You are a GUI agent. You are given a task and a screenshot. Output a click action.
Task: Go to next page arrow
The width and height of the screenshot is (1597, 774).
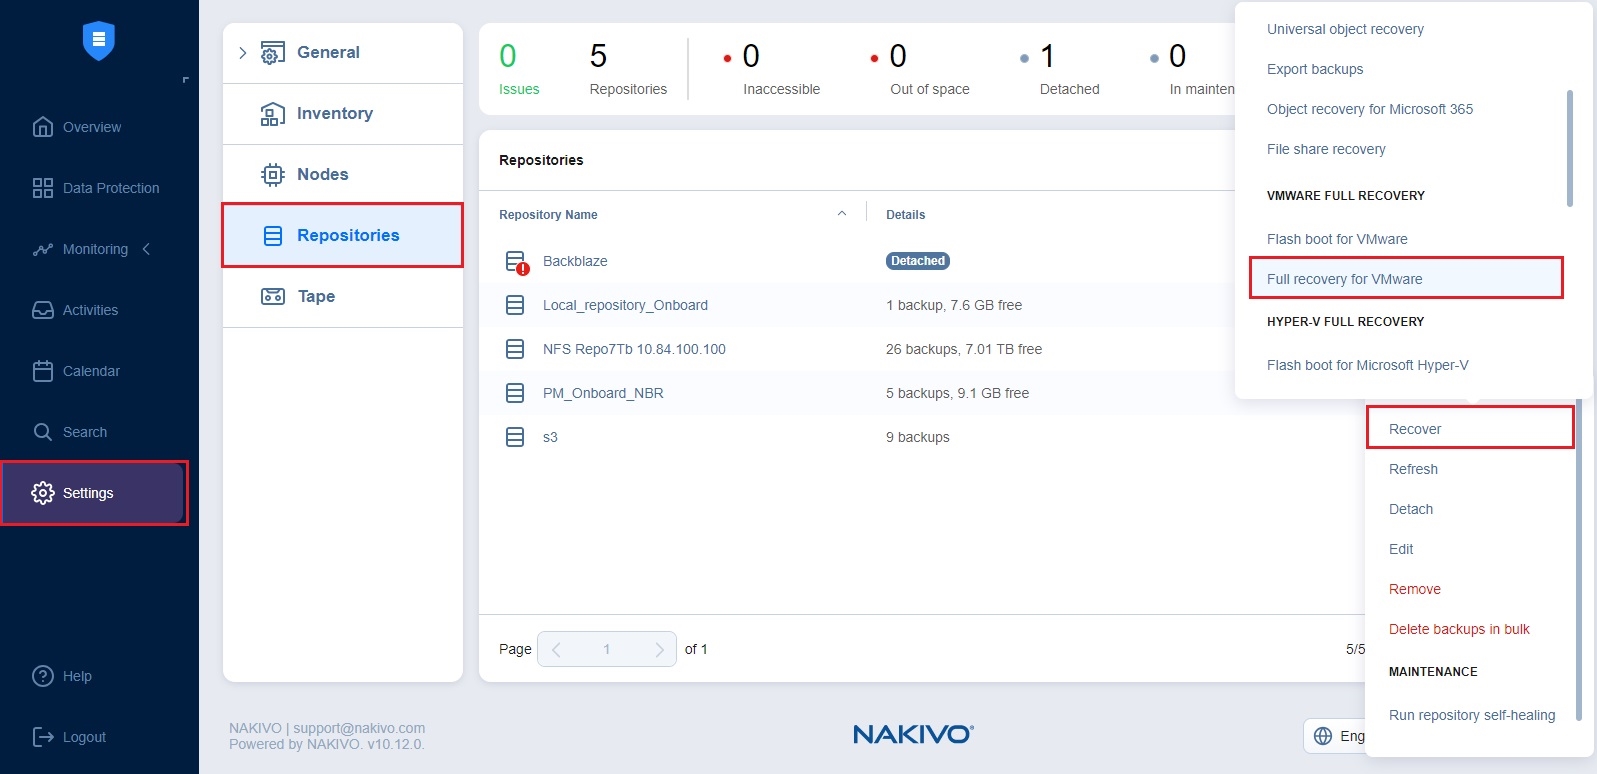coord(659,649)
